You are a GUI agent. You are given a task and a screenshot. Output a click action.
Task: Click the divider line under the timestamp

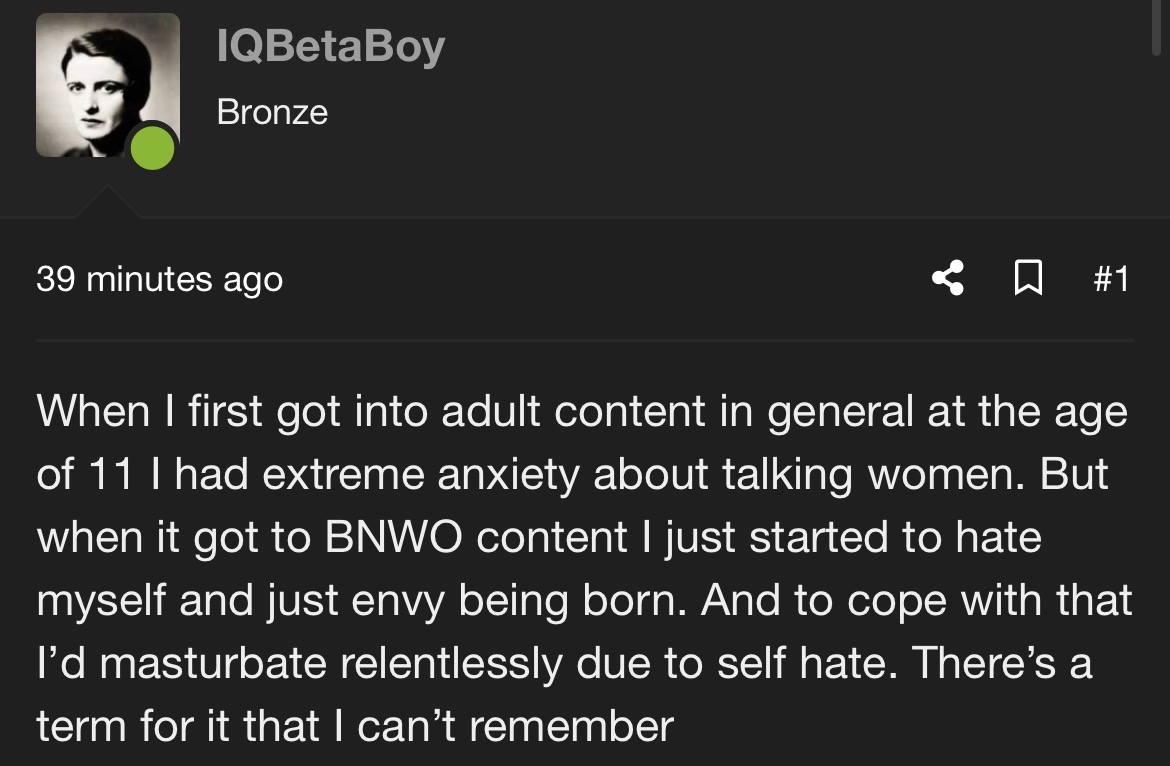tap(585, 340)
